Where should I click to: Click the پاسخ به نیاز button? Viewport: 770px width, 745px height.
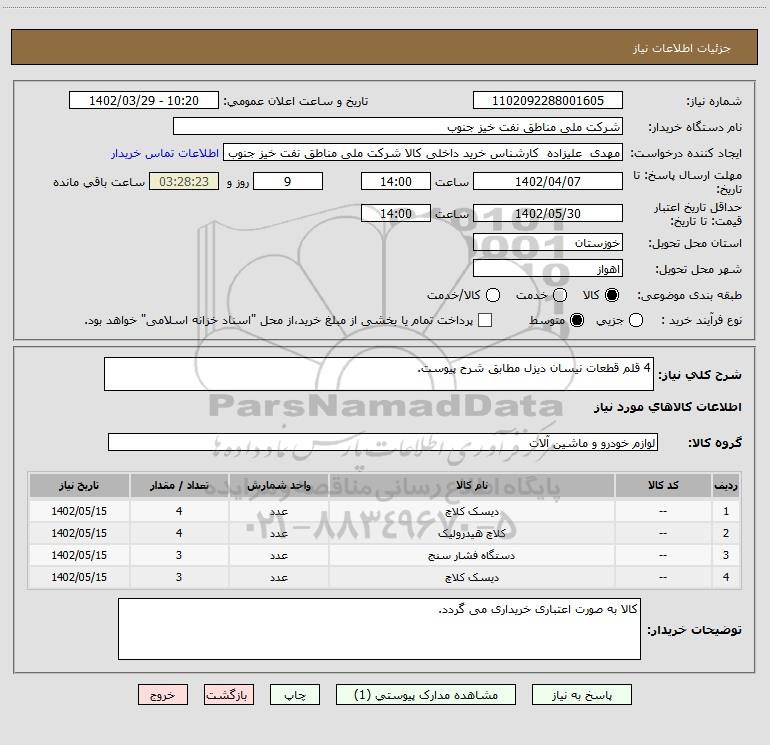(582, 695)
